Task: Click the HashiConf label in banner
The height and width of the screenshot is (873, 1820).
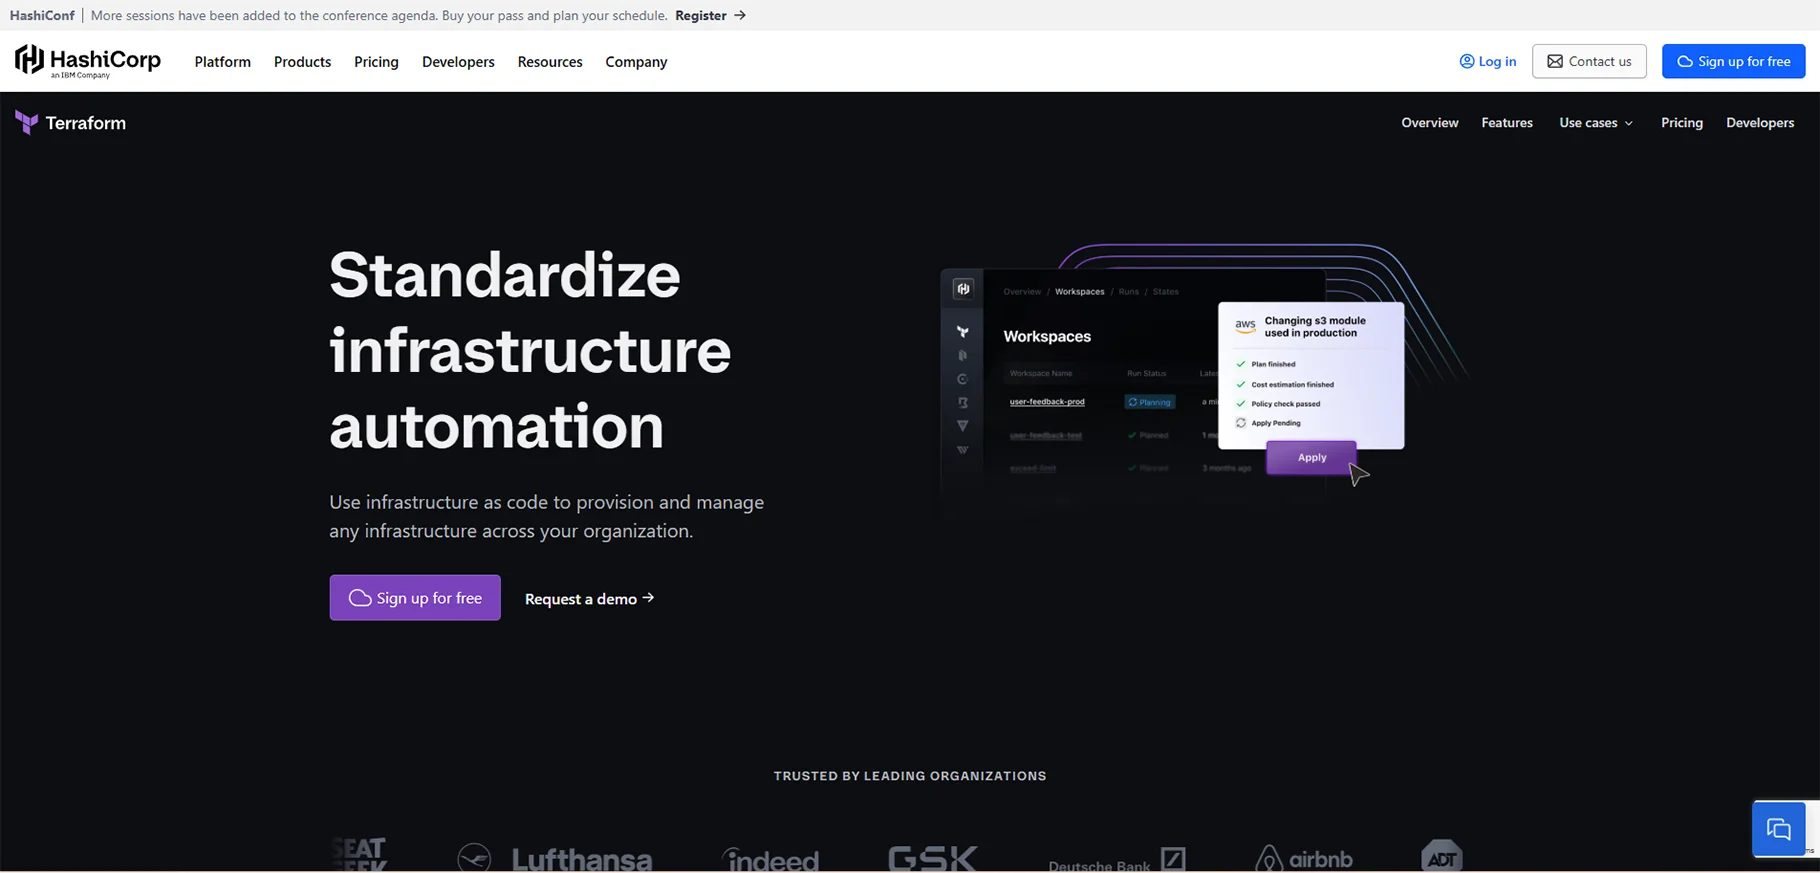Action: pyautogui.click(x=42, y=15)
